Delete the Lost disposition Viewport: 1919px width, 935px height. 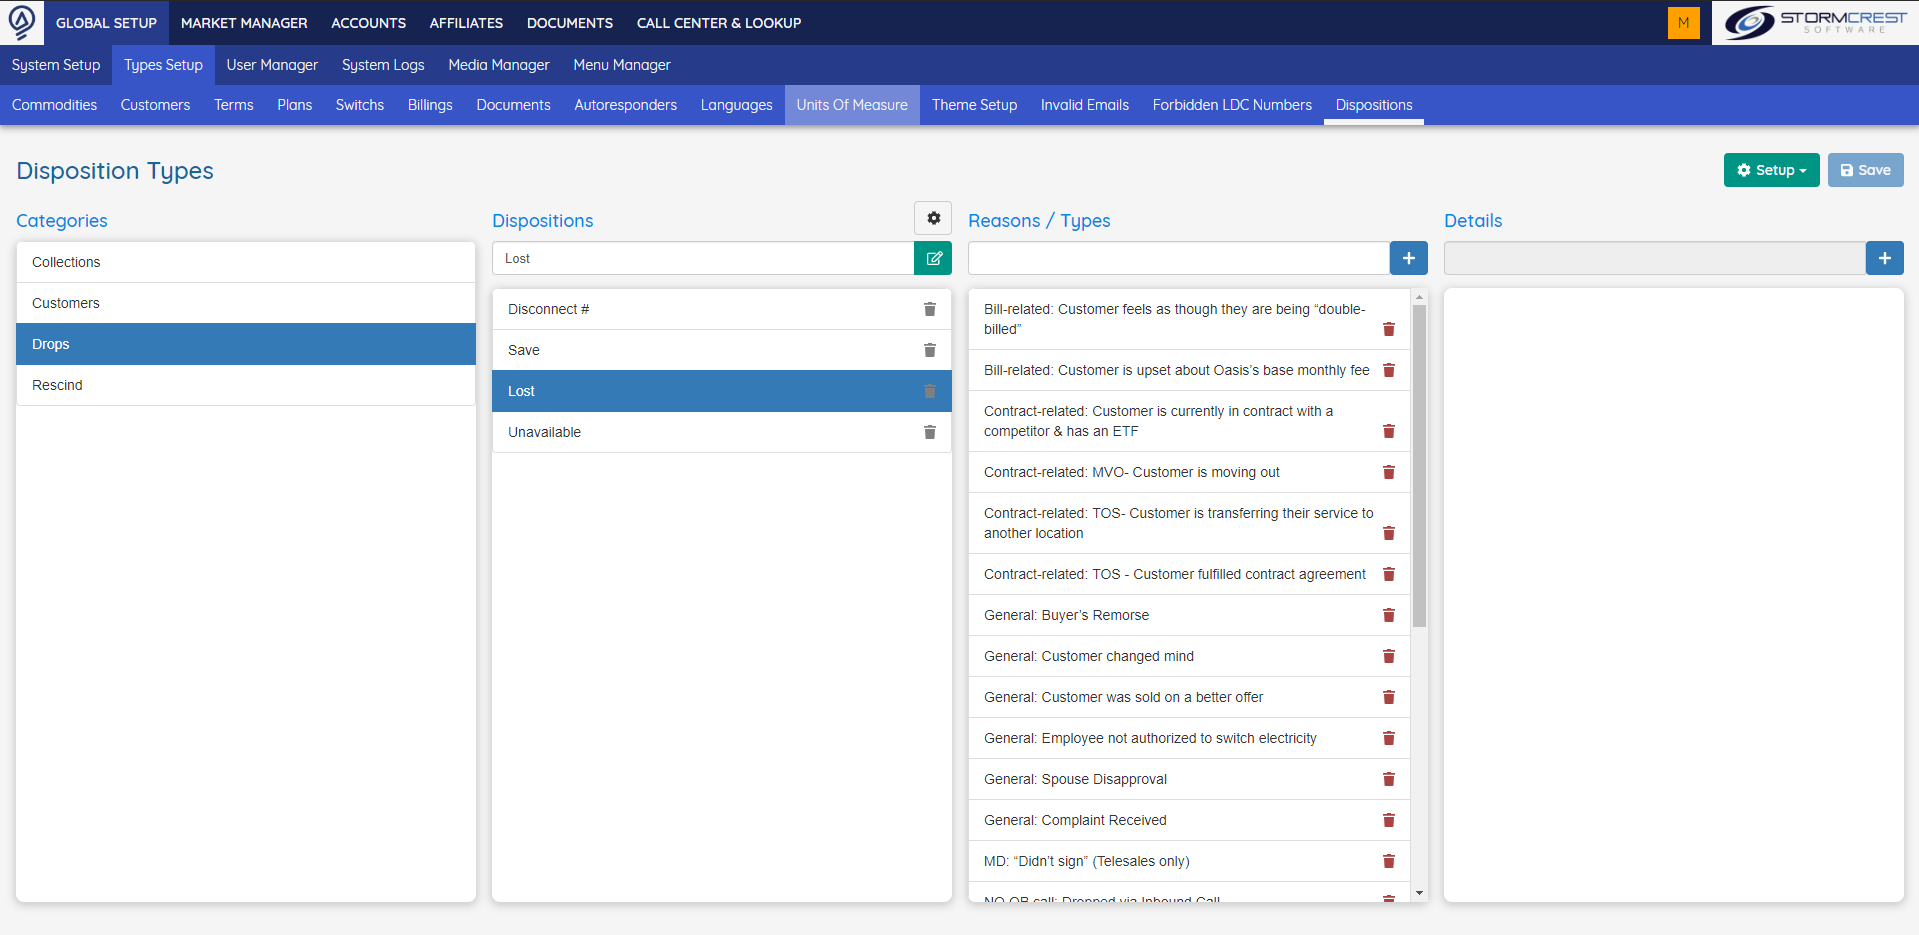tap(929, 391)
